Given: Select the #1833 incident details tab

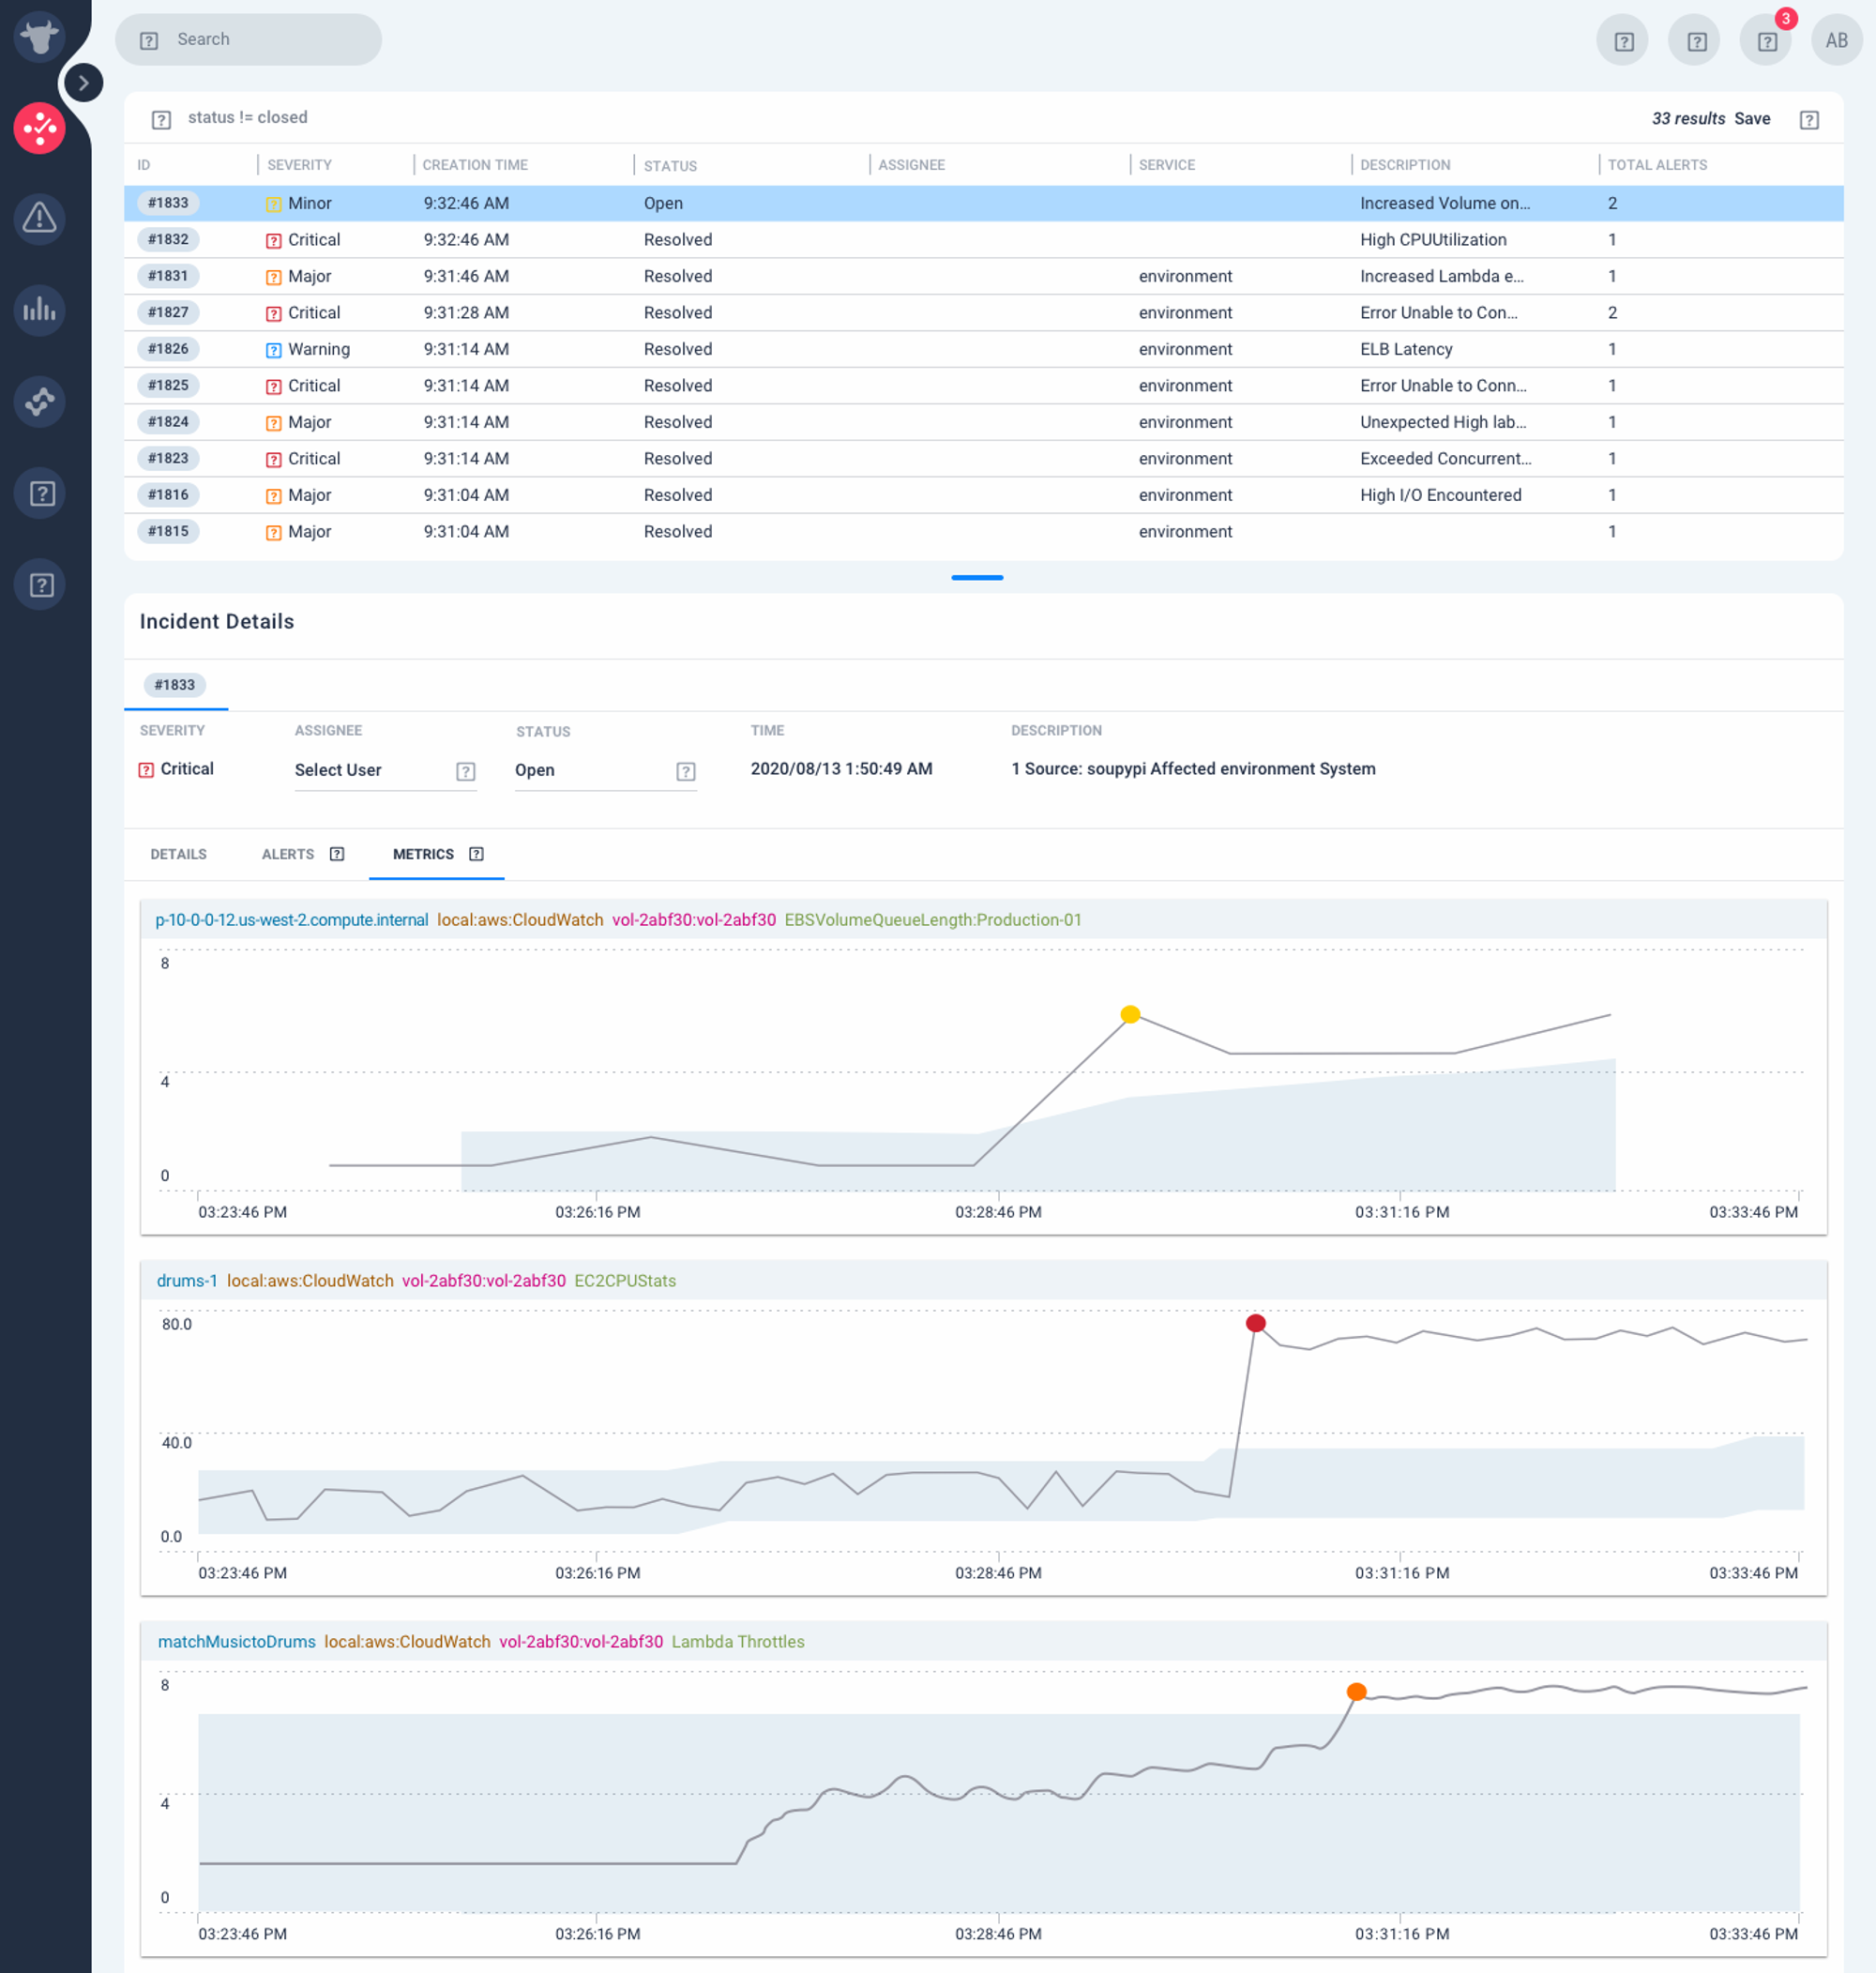Looking at the screenshot, I should [175, 685].
